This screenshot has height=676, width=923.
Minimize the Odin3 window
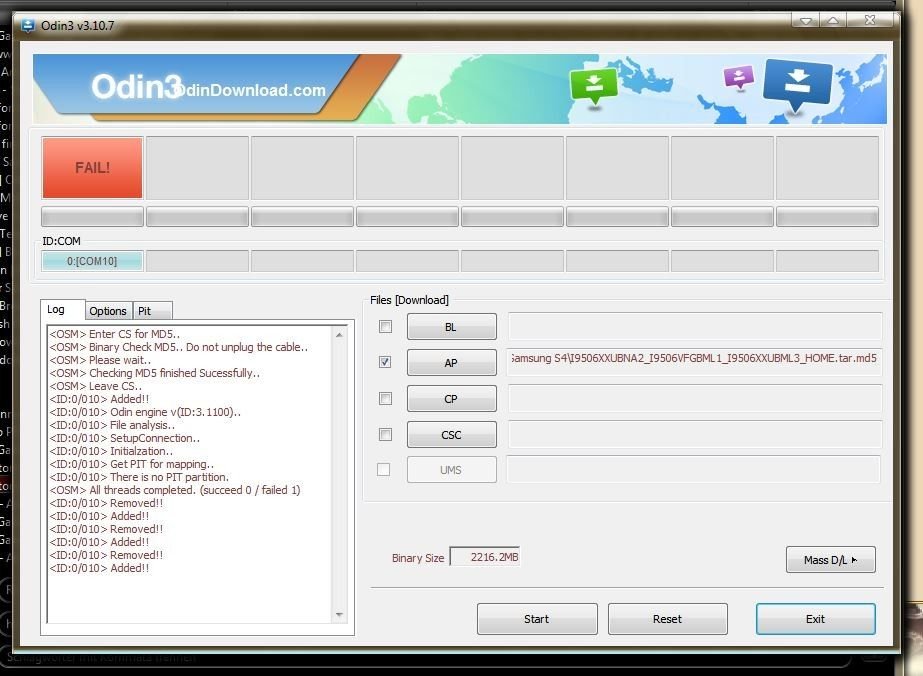[806, 21]
